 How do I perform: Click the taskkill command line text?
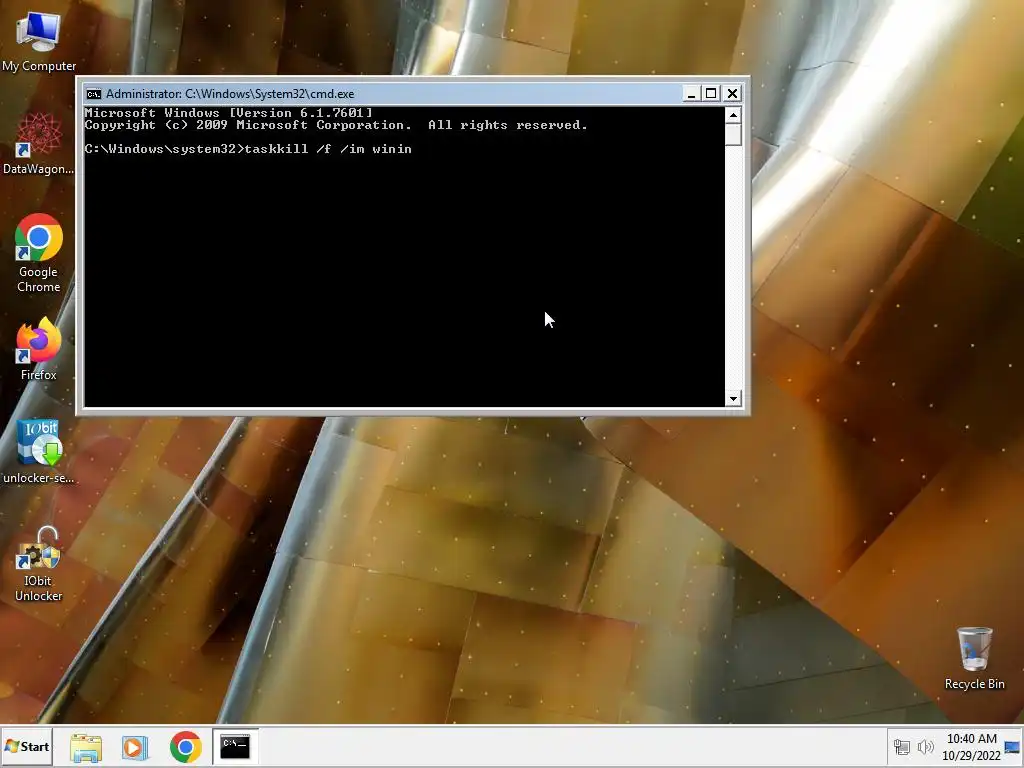click(248, 149)
